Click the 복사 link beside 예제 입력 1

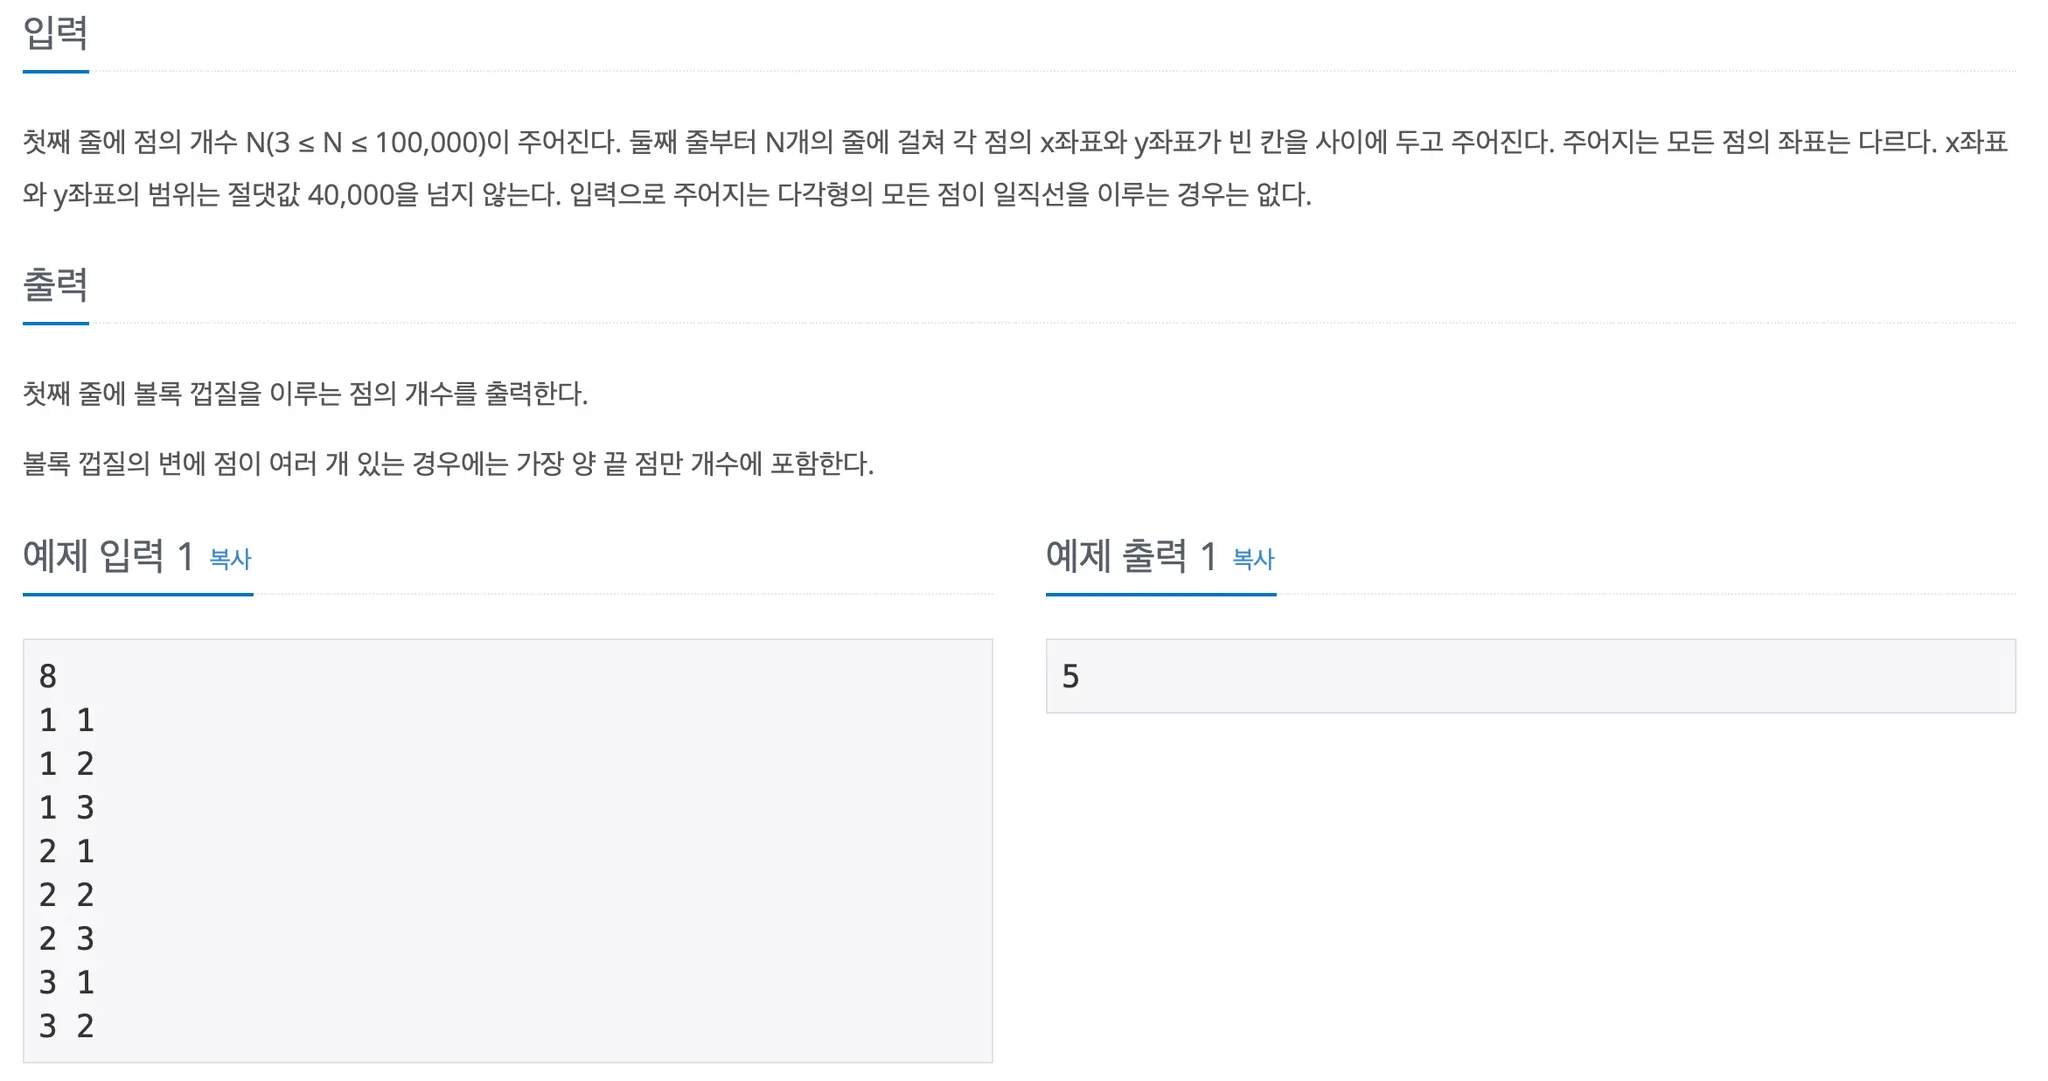[230, 559]
